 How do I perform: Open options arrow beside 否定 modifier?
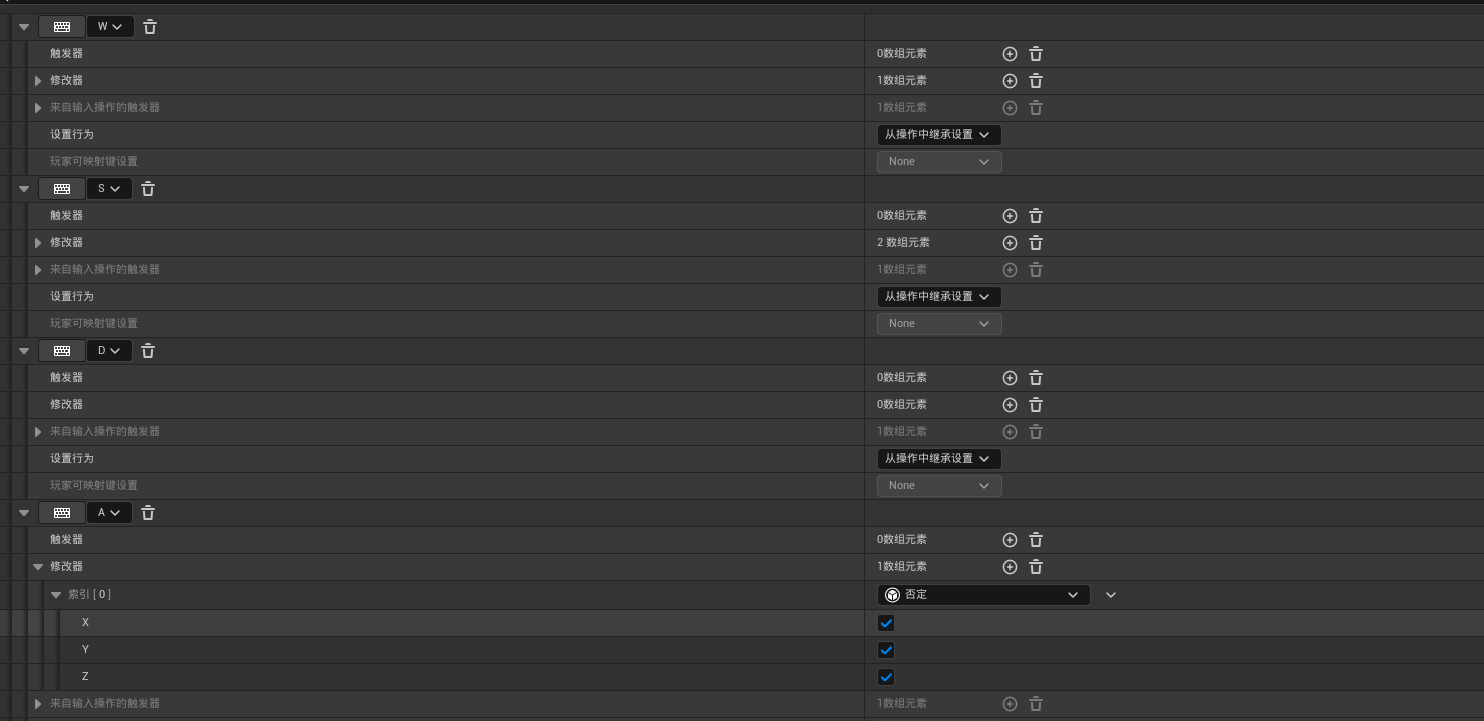pos(1110,595)
